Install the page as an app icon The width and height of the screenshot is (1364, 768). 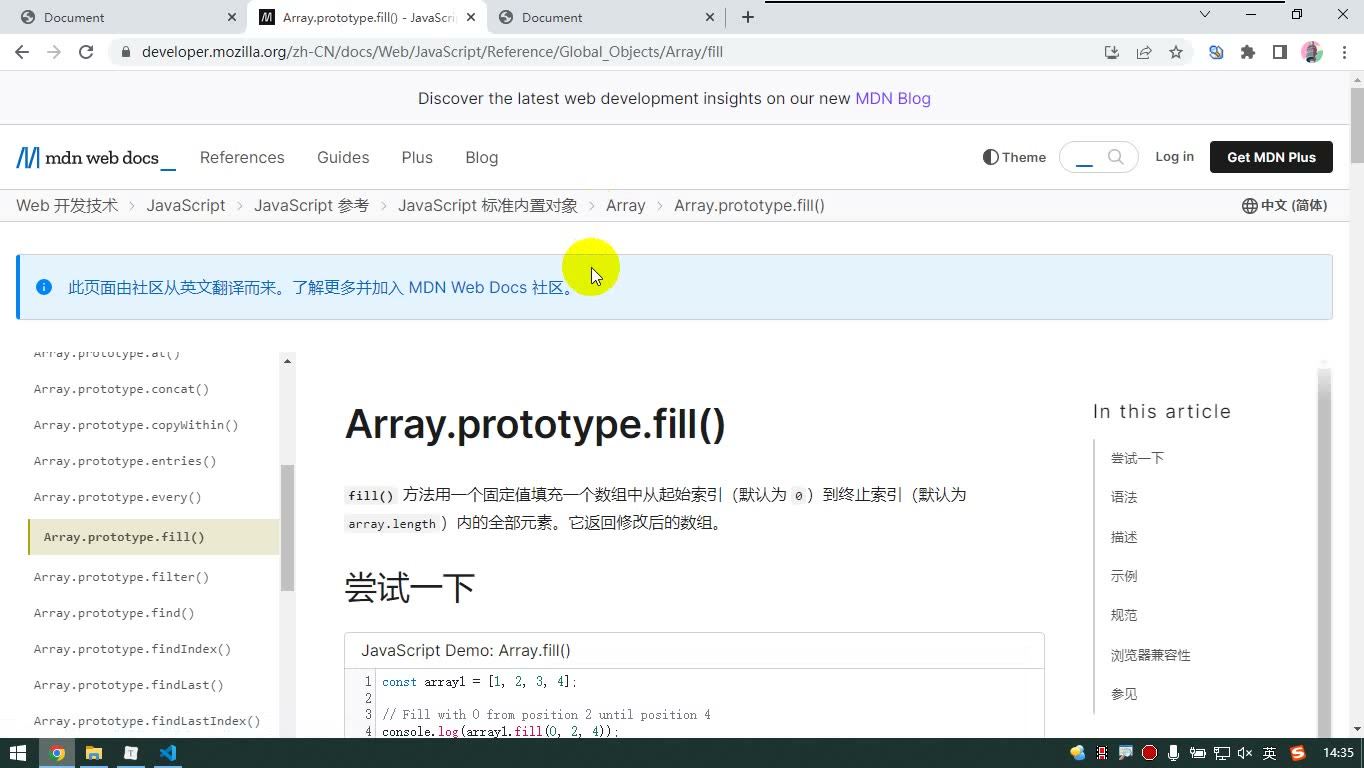(x=1112, y=52)
